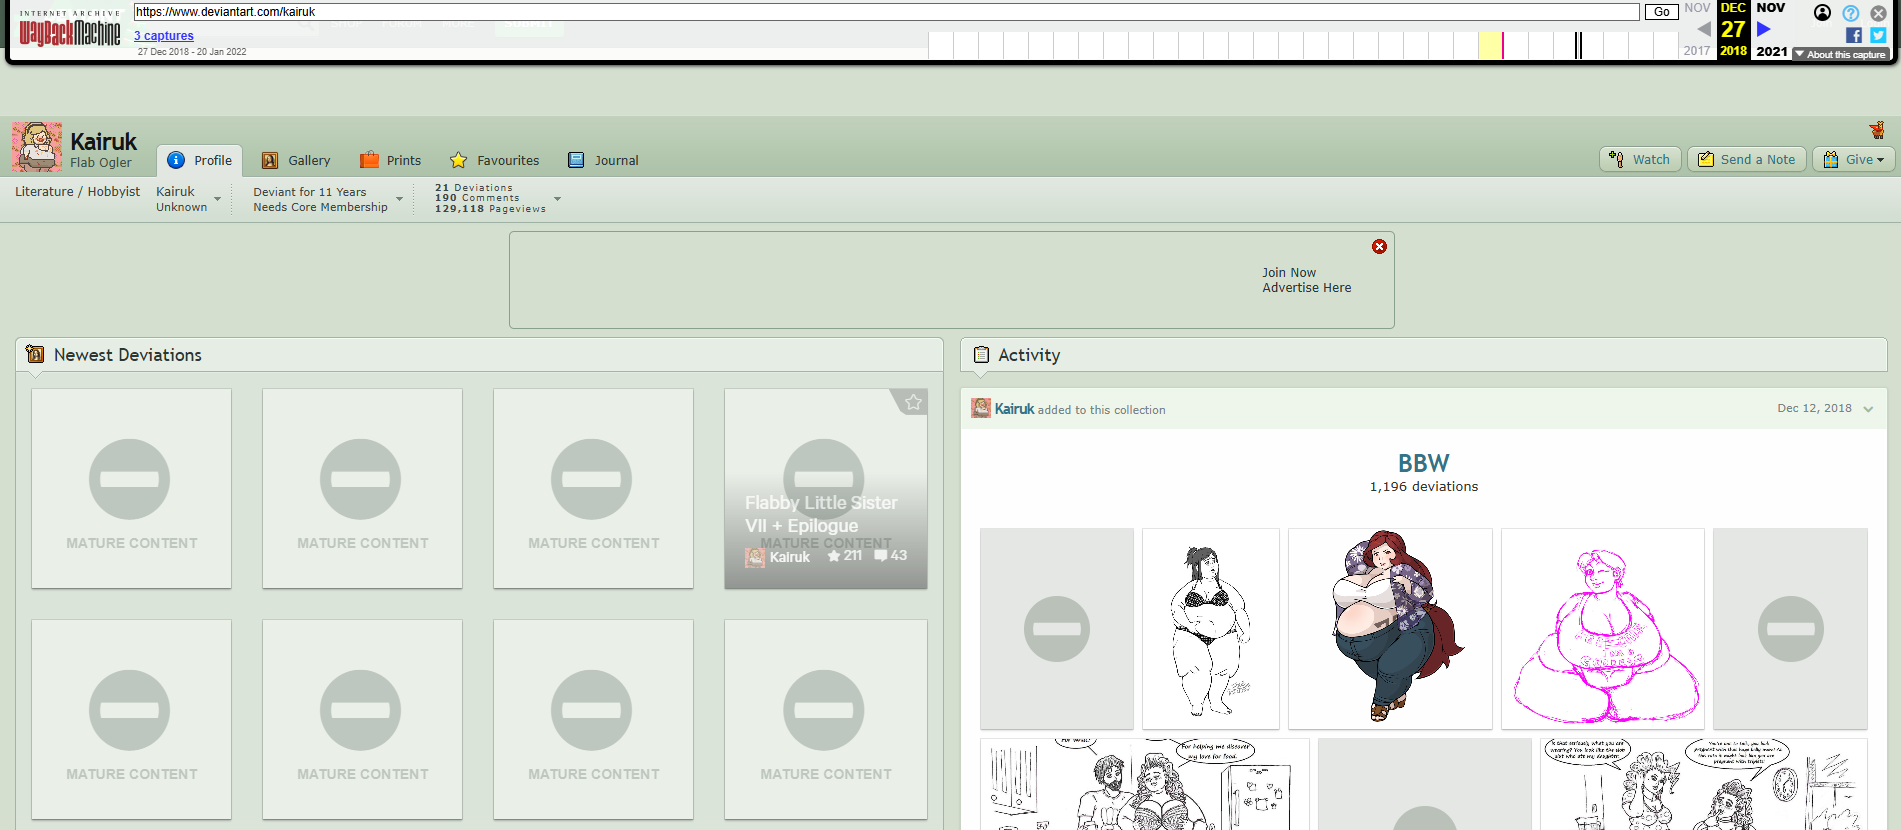This screenshot has width=1901, height=830.
Task: Click the Wayback URL input field
Action: (x=886, y=12)
